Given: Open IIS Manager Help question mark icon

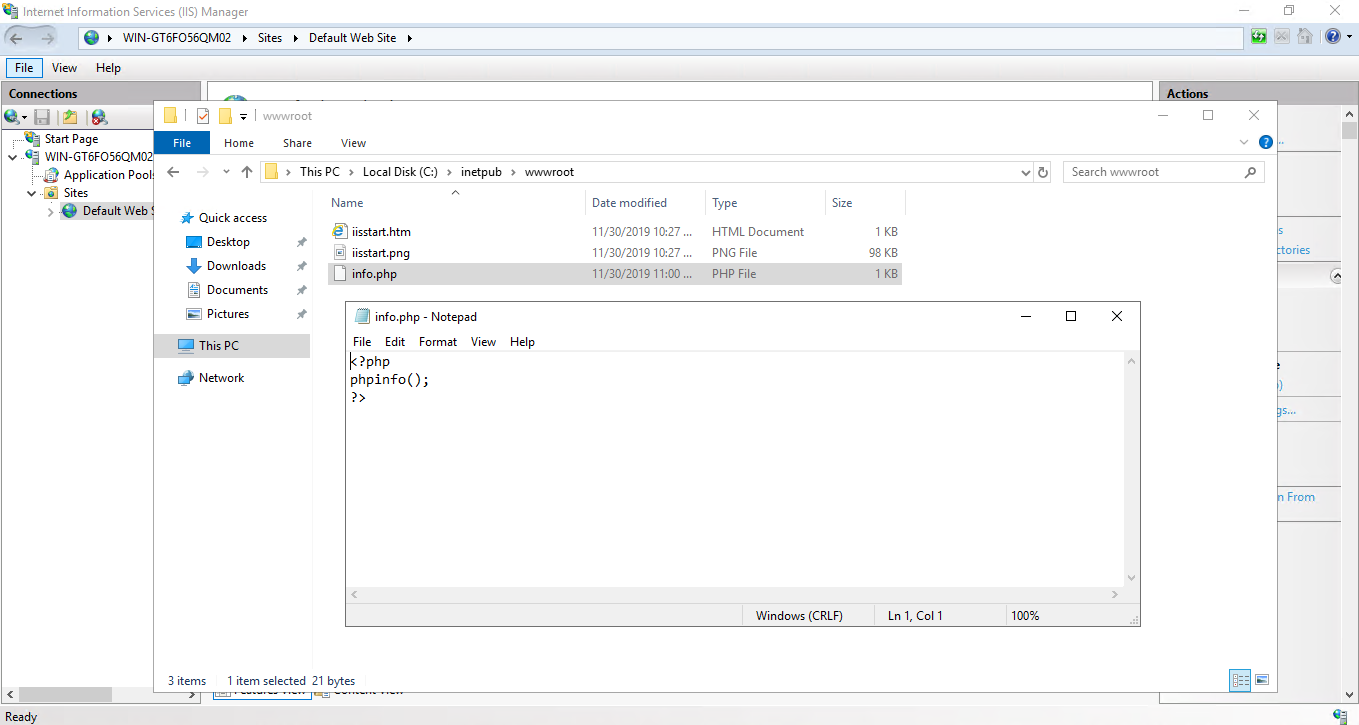Looking at the screenshot, I should coord(1332,37).
